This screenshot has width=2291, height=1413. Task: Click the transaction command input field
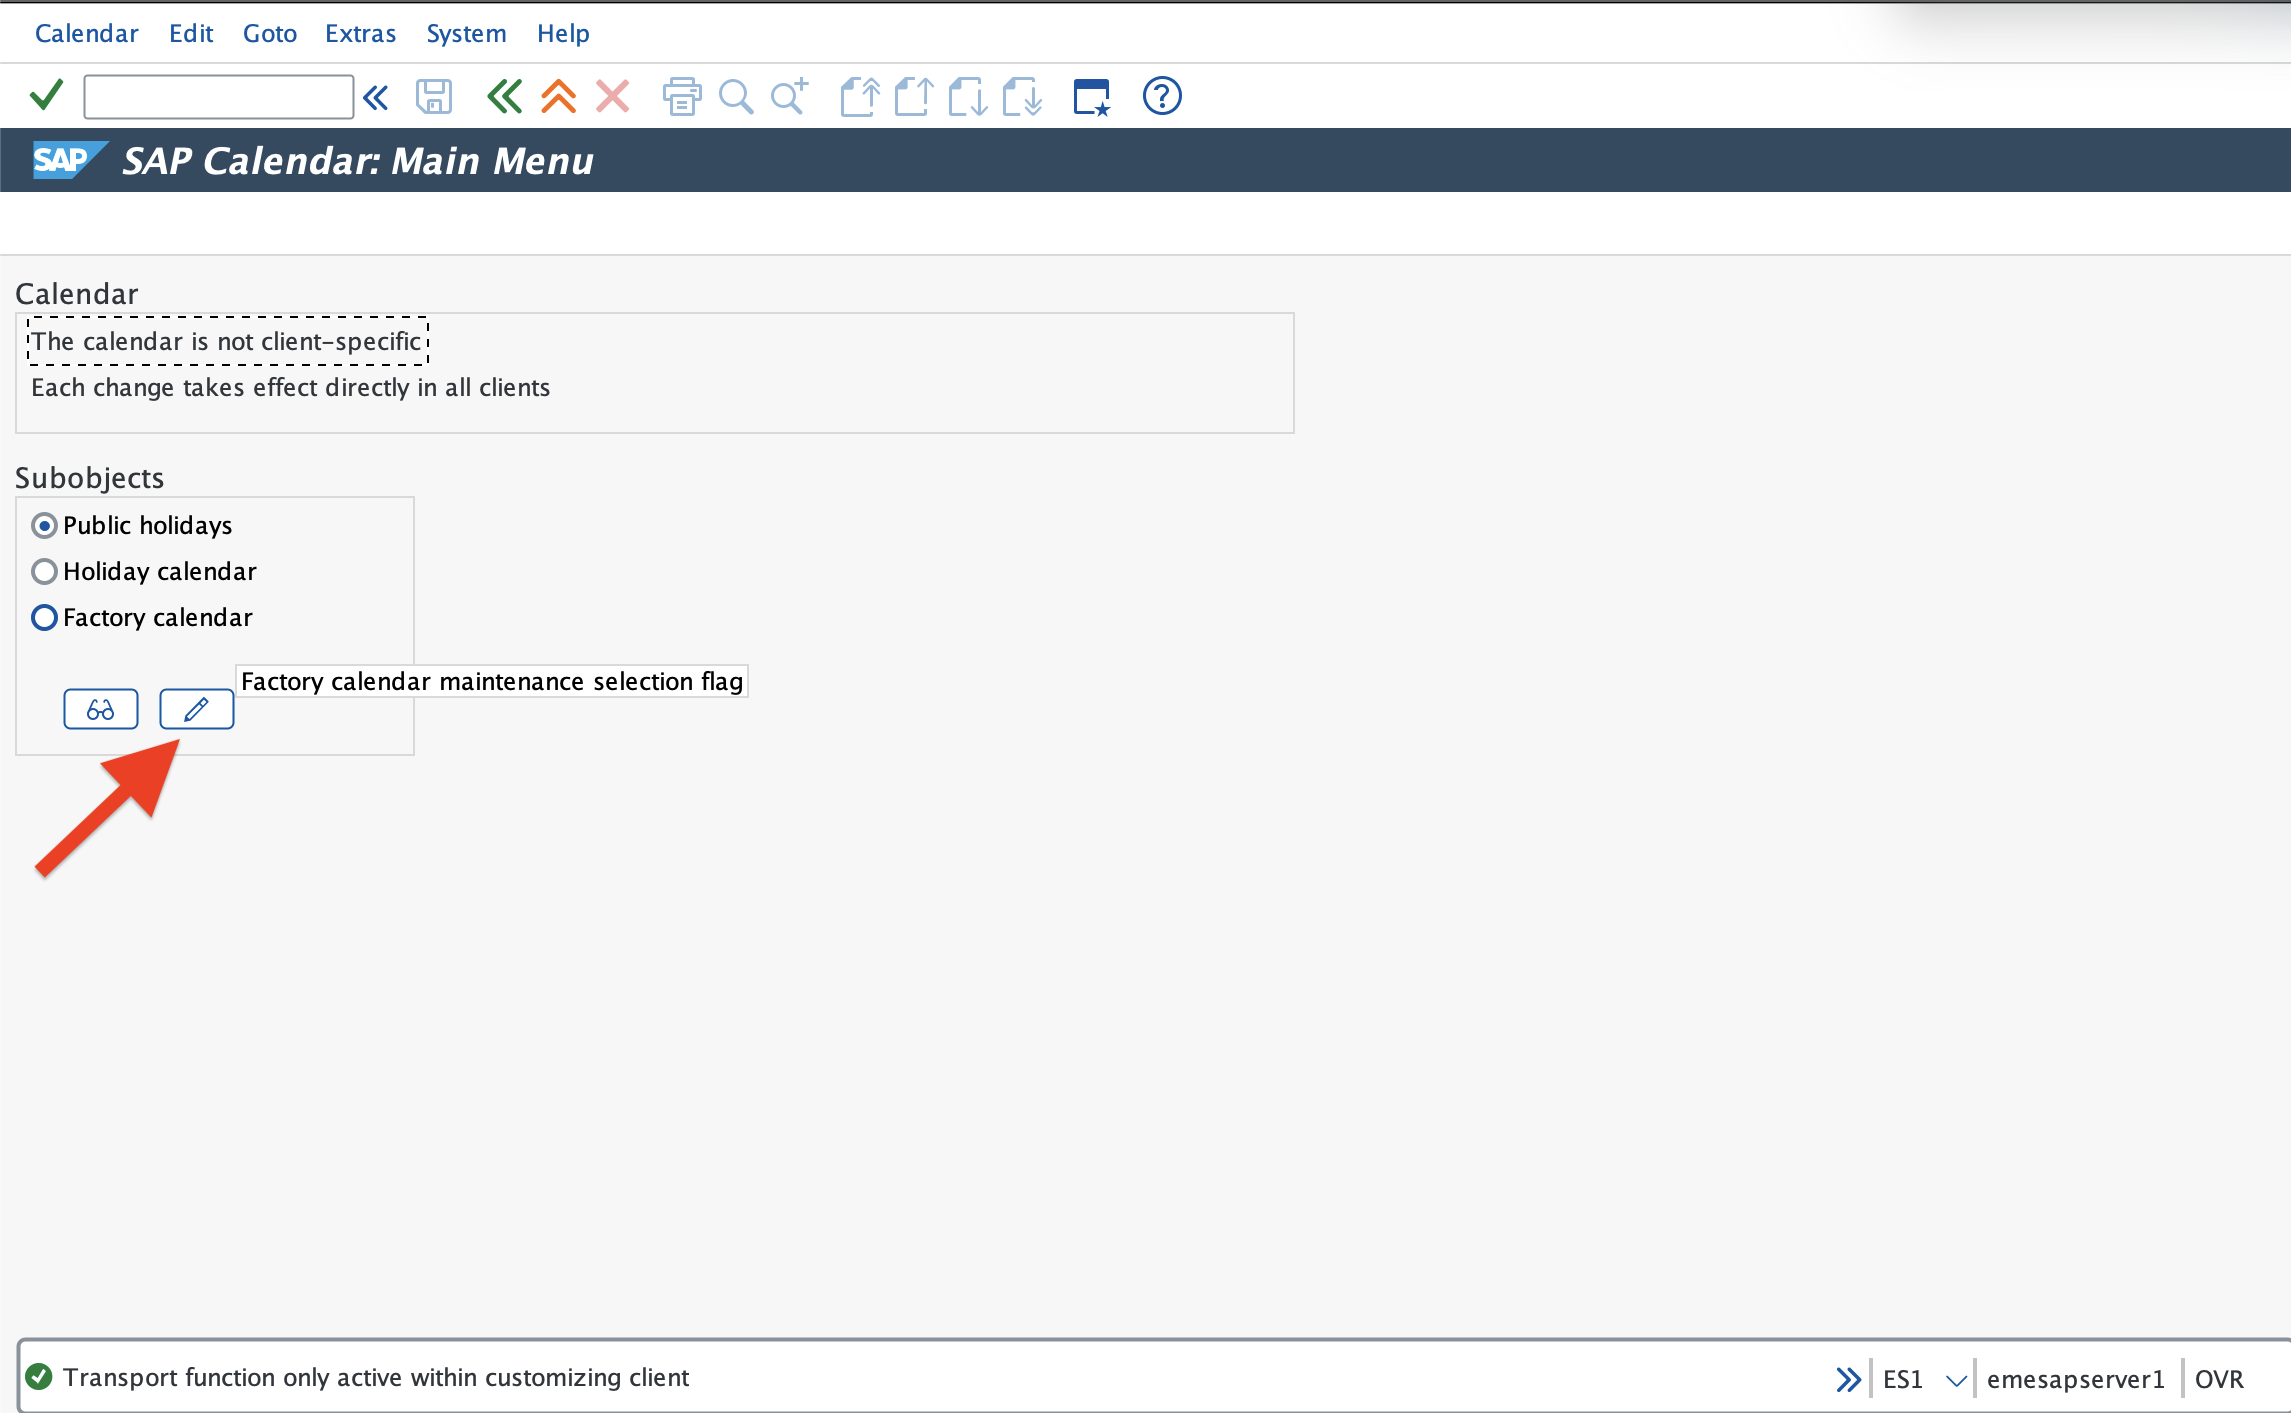pos(218,97)
